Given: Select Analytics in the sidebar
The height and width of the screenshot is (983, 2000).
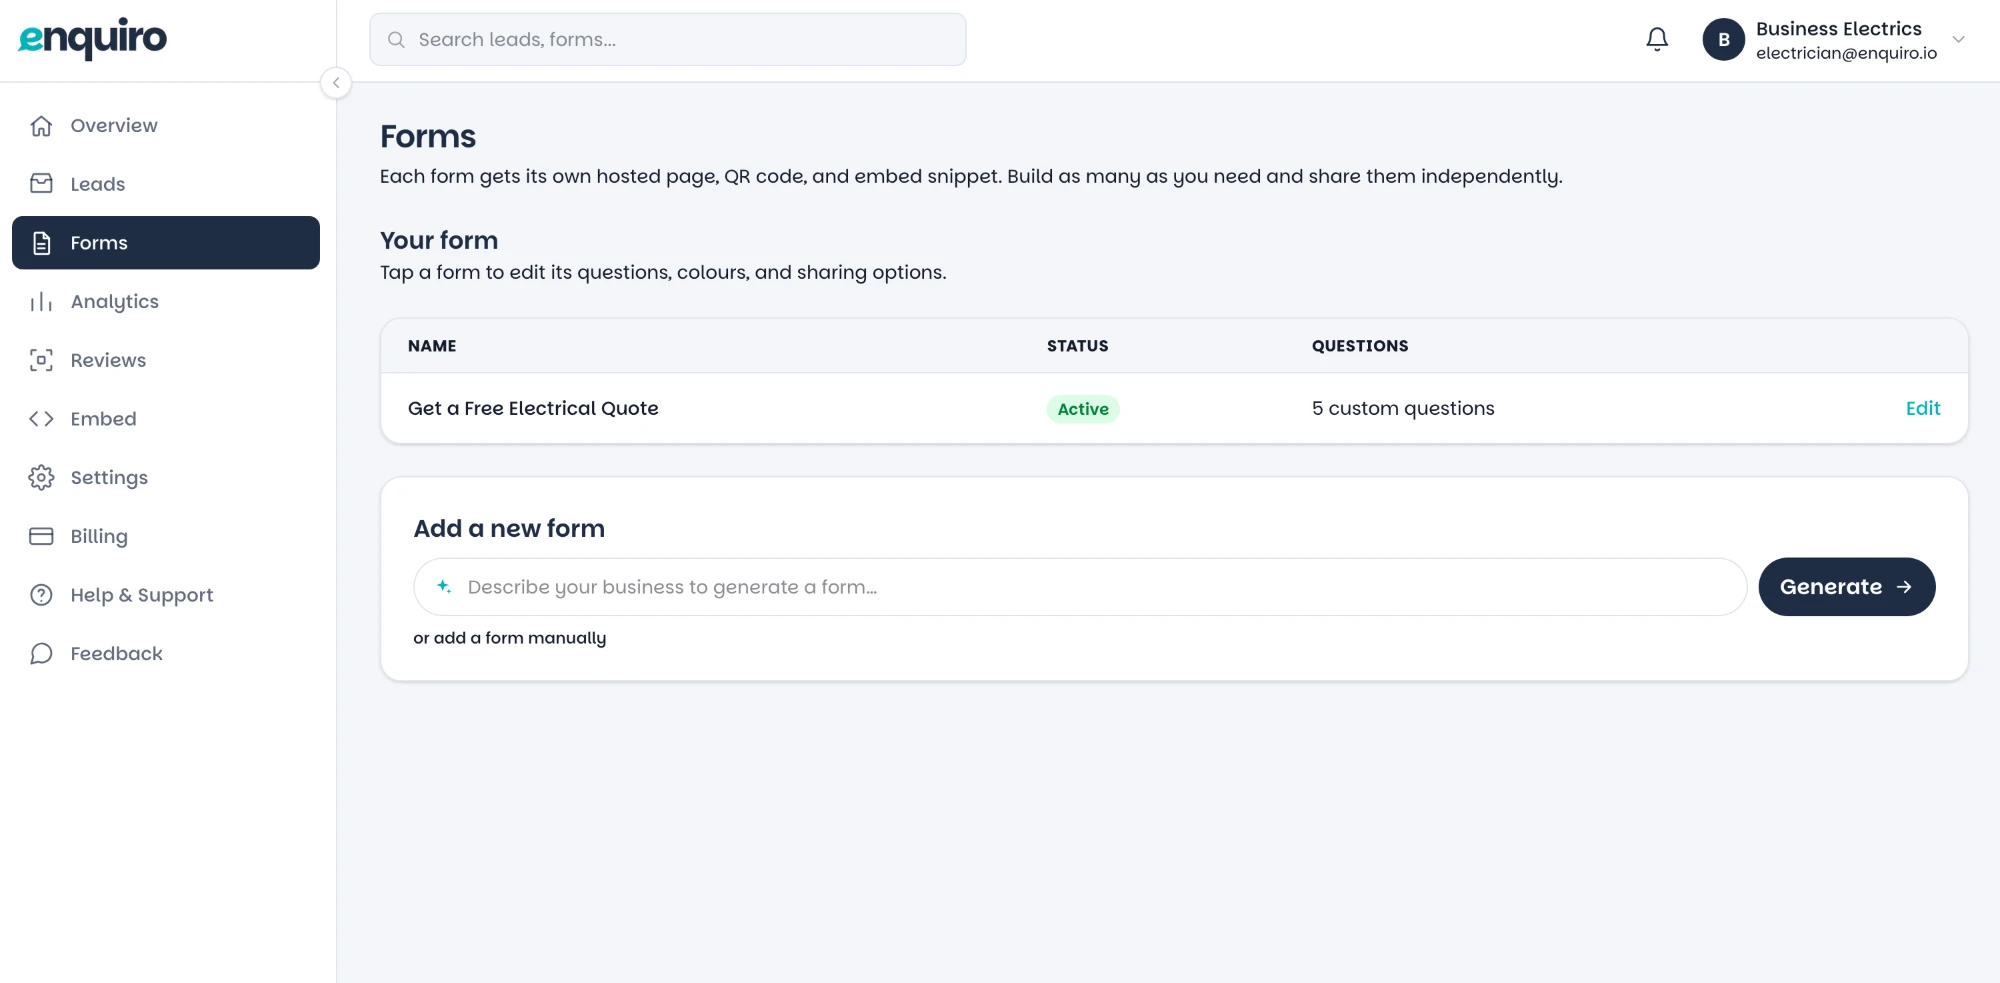Looking at the screenshot, I should (166, 302).
